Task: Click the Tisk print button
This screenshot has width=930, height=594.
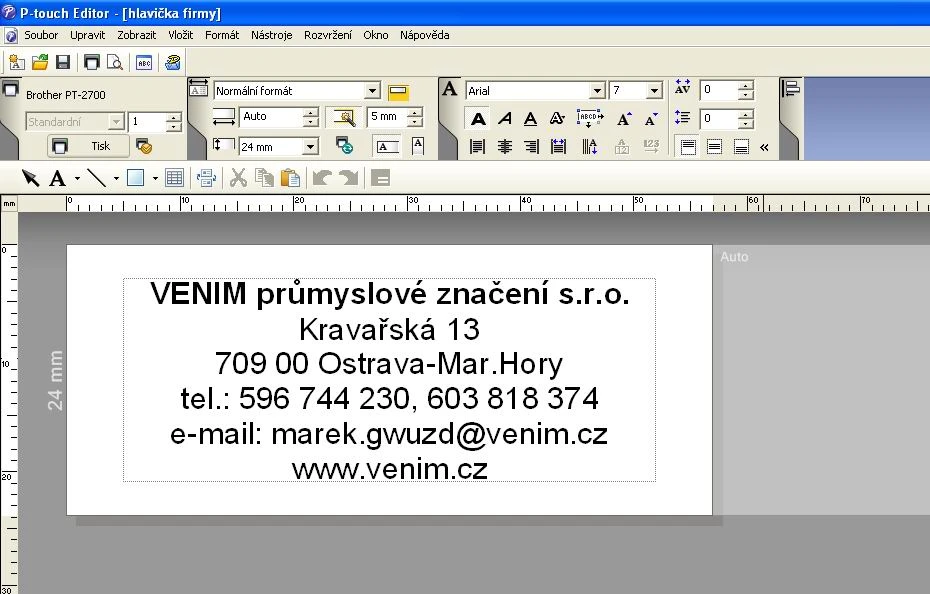Action: tap(88, 146)
